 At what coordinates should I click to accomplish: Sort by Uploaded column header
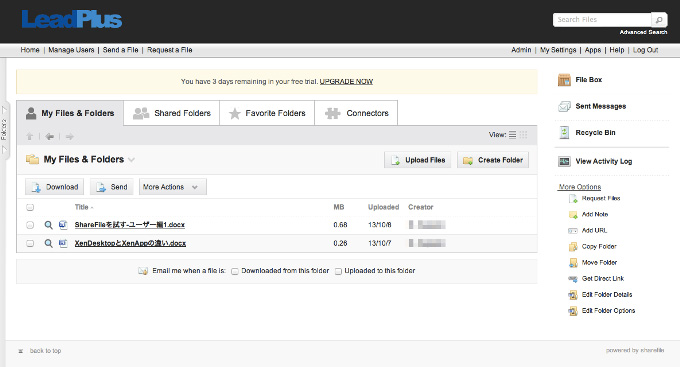pyautogui.click(x=383, y=207)
